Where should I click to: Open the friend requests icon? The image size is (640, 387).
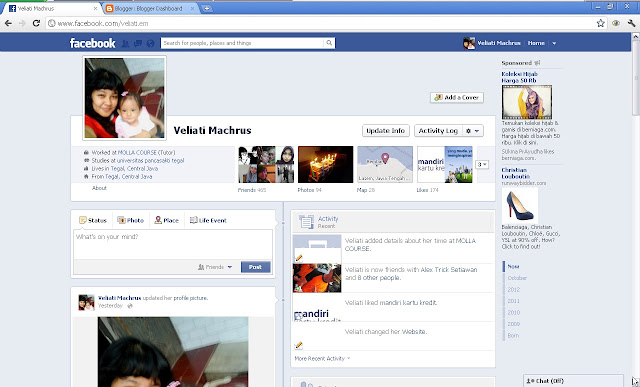click(x=125, y=43)
